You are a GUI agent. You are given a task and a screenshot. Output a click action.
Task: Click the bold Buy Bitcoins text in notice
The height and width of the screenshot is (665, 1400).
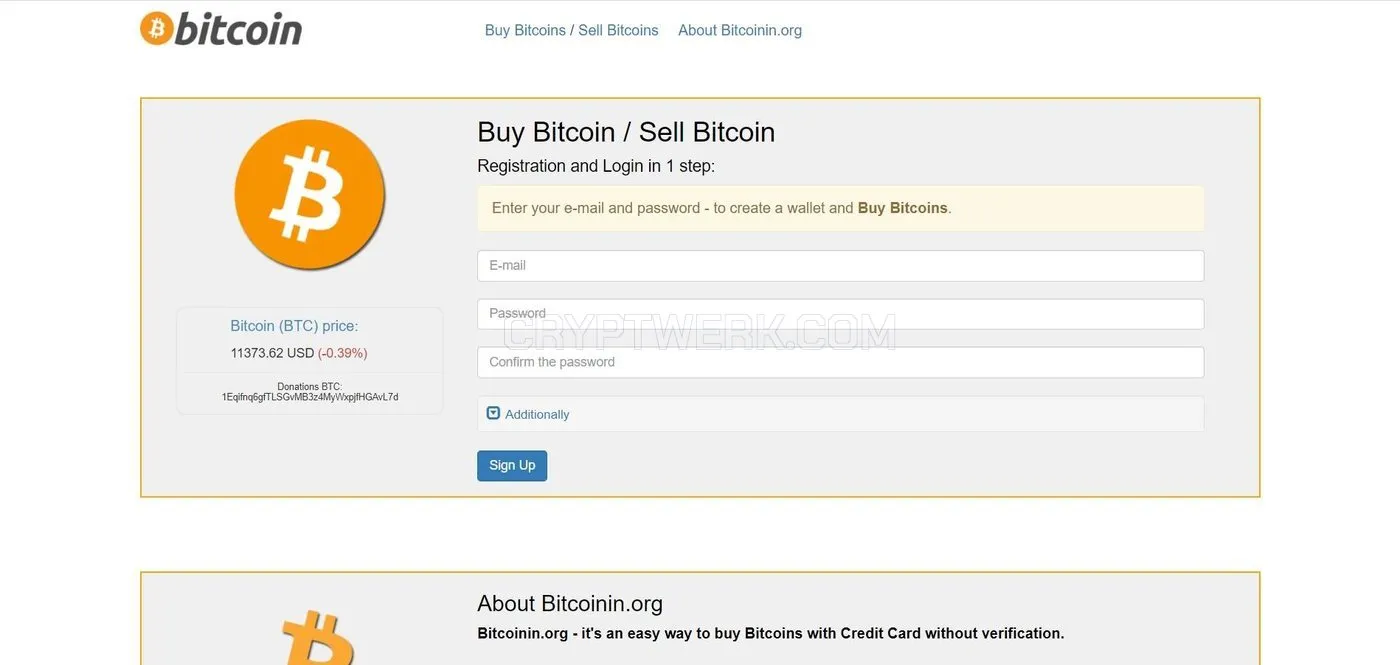[903, 208]
